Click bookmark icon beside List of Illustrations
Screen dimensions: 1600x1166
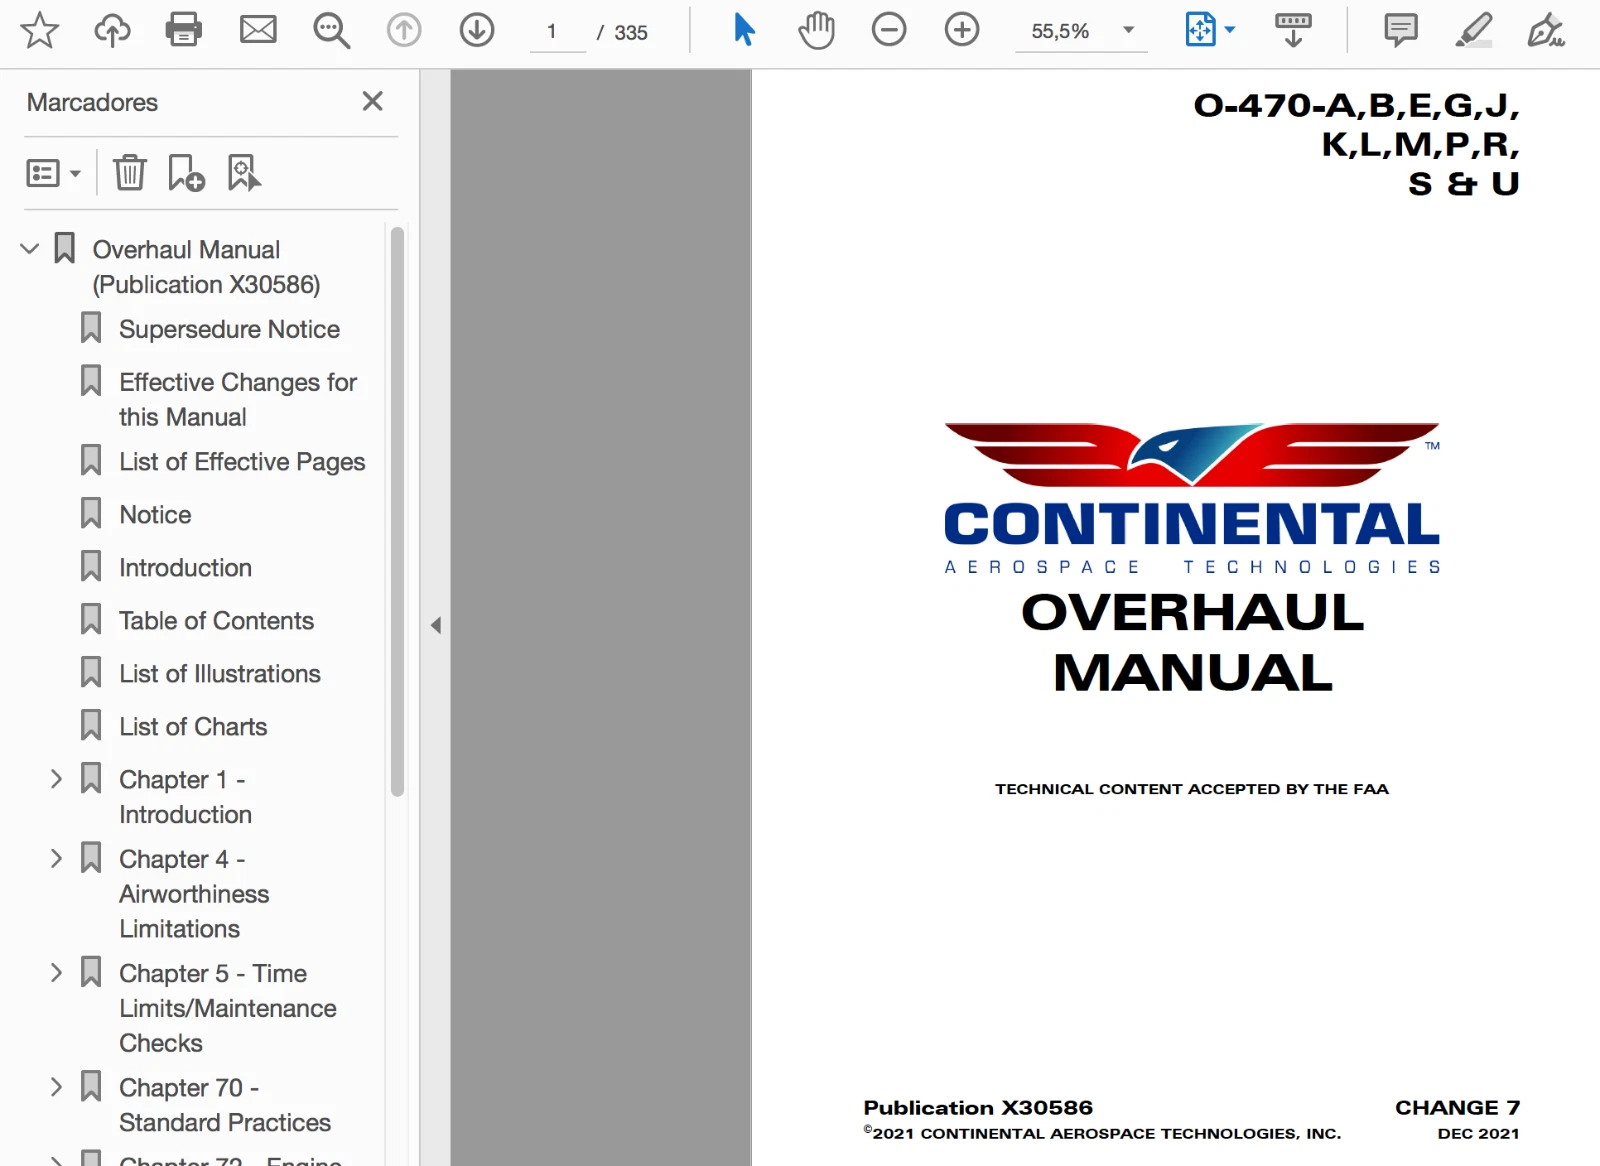point(91,672)
